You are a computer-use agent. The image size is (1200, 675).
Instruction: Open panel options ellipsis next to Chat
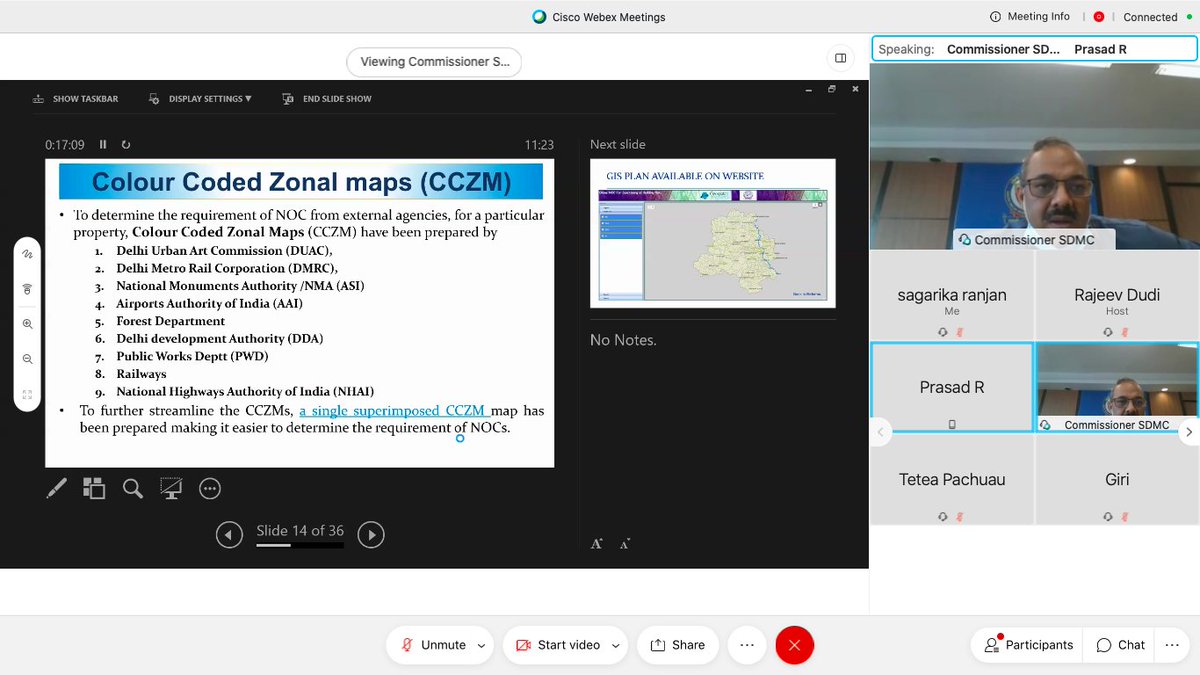click(x=1172, y=645)
